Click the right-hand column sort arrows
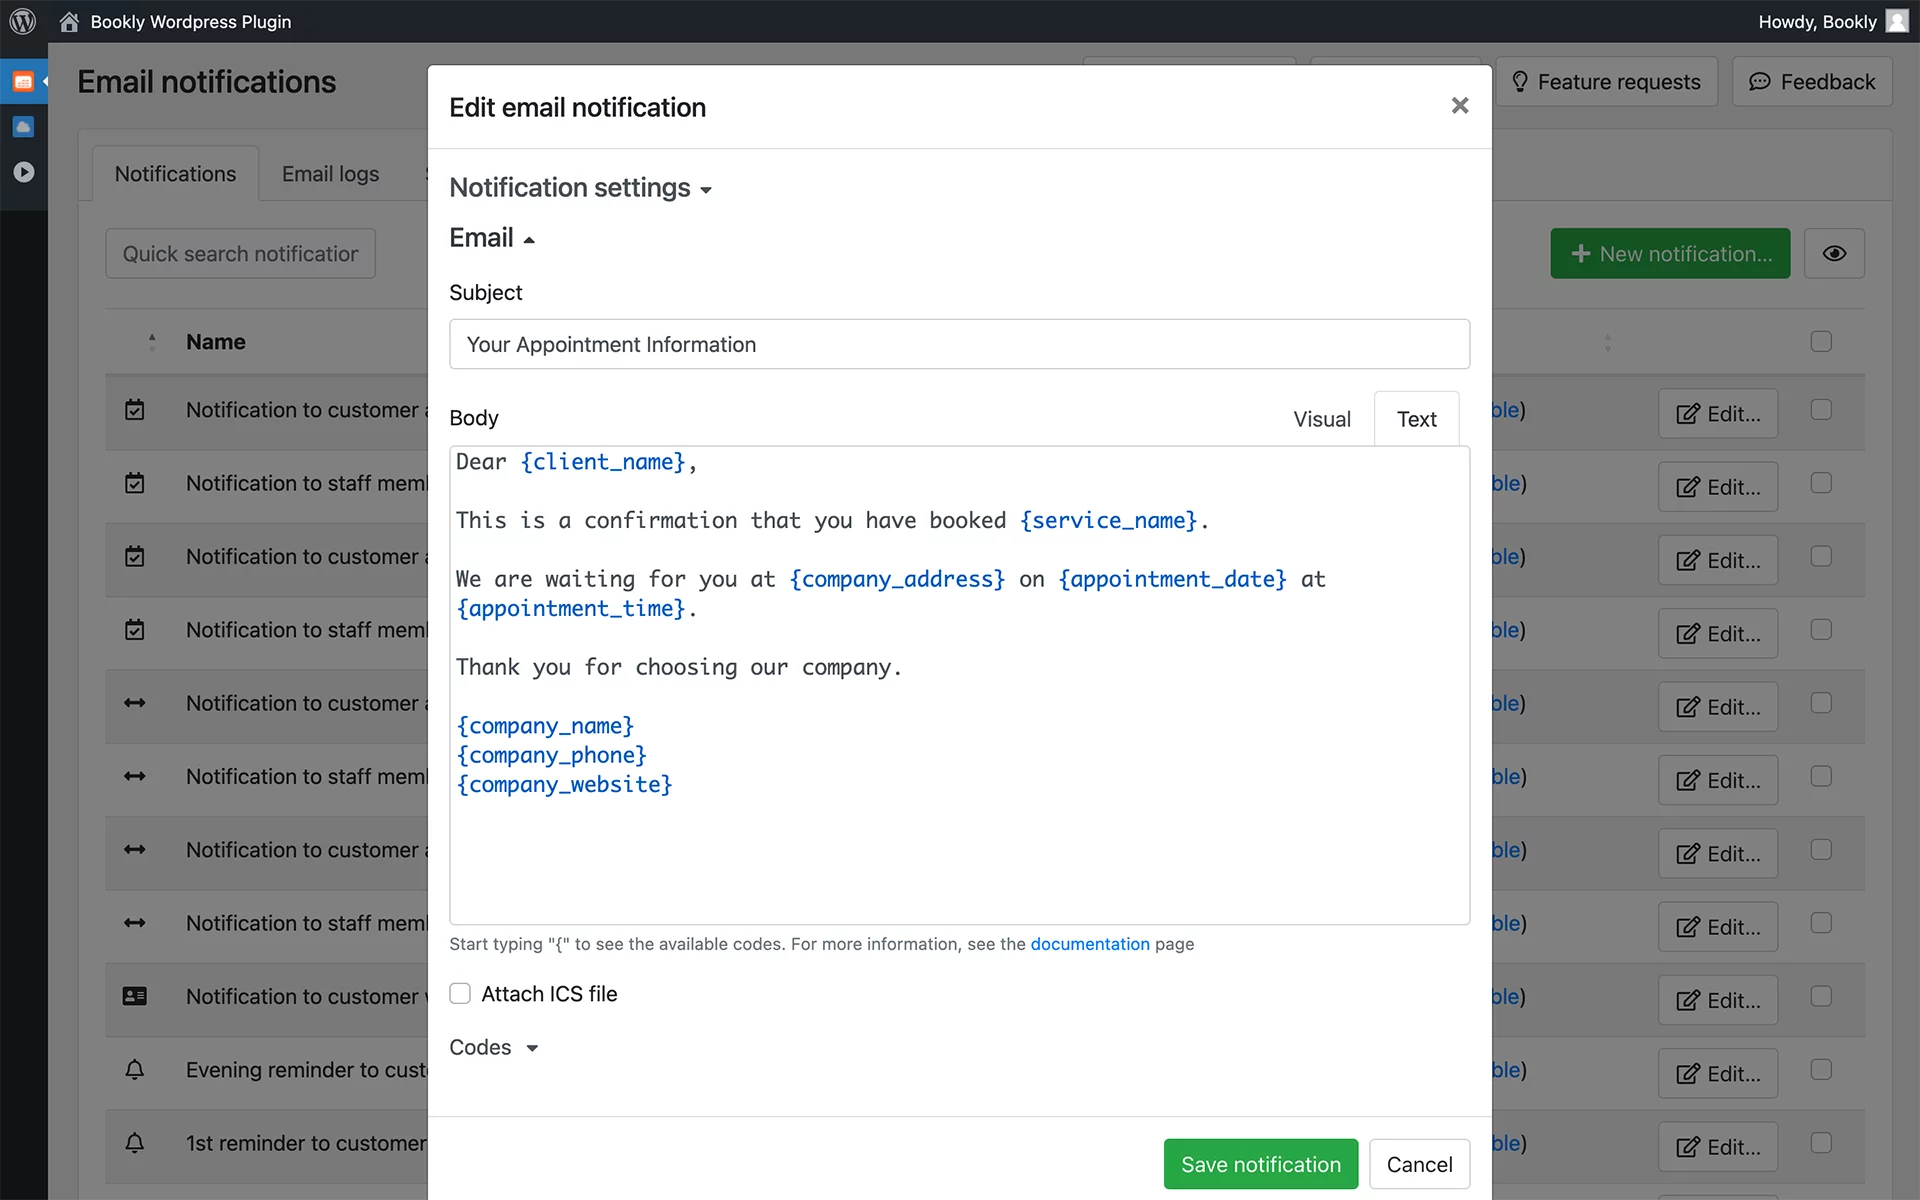1920x1200 pixels. pyautogui.click(x=1608, y=342)
